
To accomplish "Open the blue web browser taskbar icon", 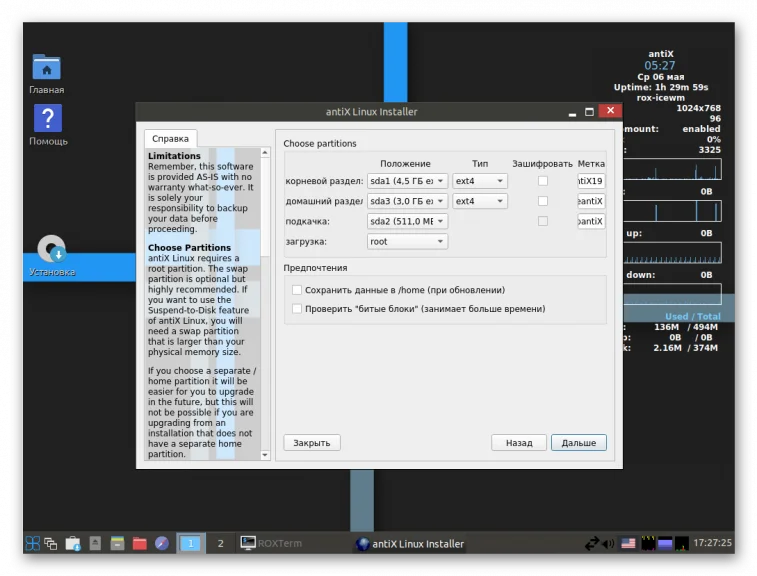I will [161, 544].
